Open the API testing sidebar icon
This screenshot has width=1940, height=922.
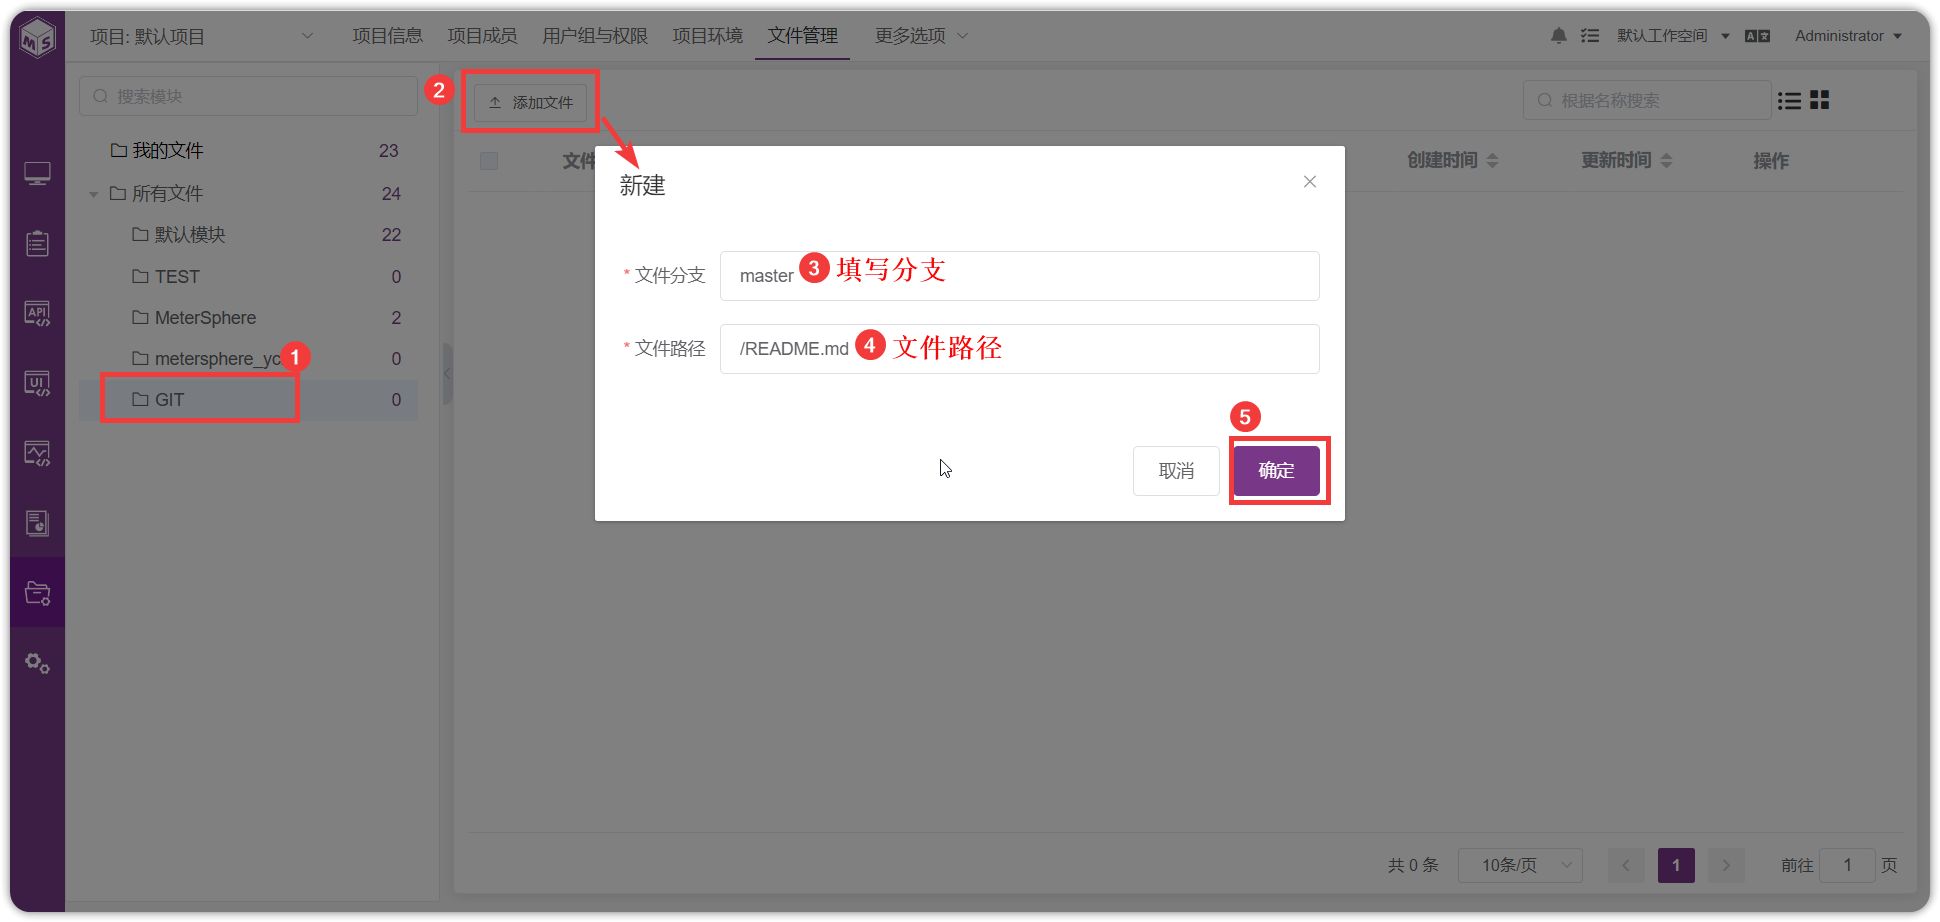point(38,314)
